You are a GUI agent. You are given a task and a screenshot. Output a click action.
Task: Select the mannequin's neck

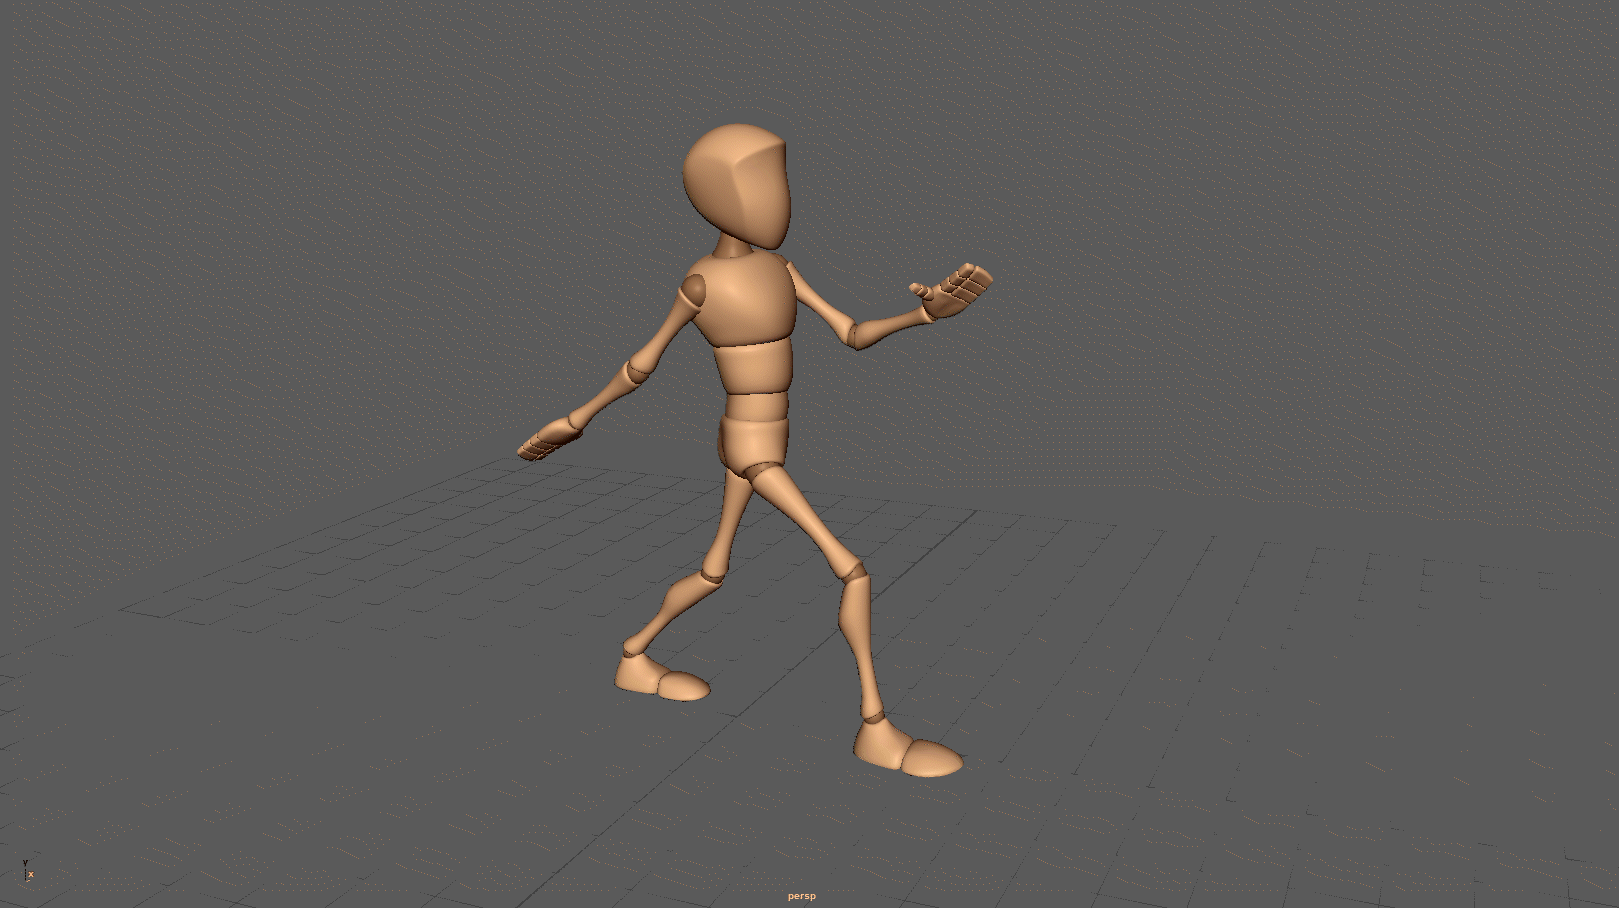[734, 245]
